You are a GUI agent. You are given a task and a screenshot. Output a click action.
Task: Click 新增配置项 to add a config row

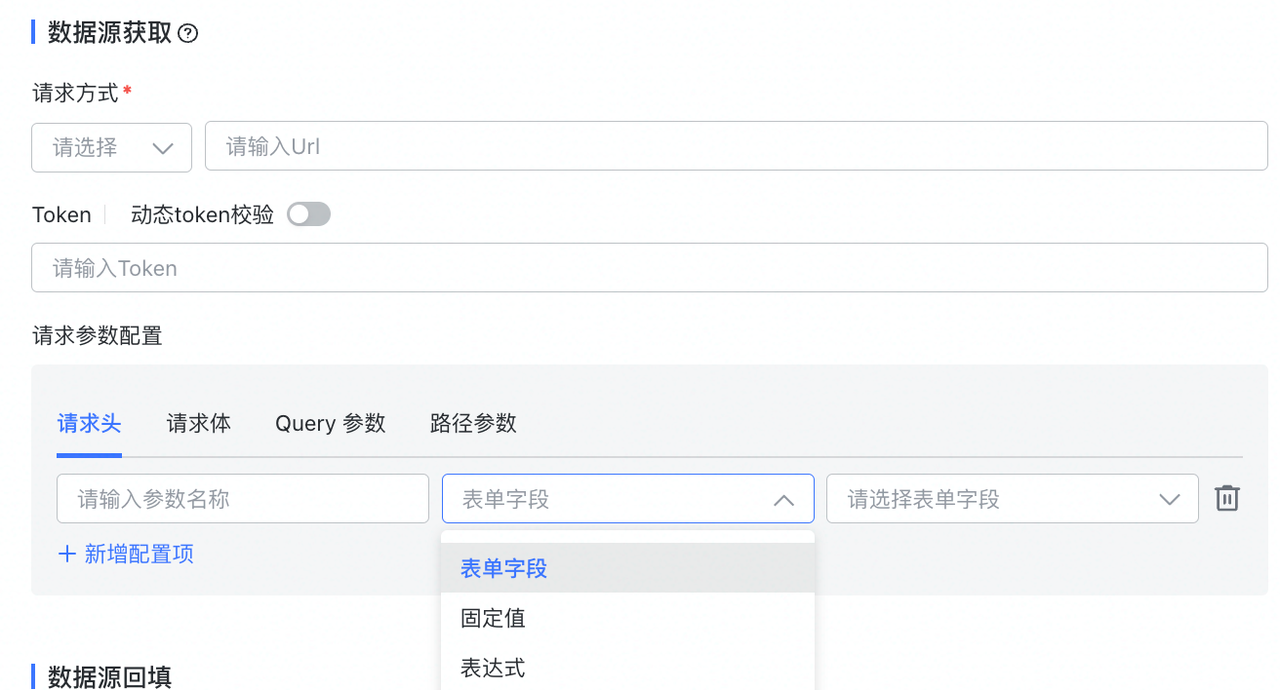(138, 554)
